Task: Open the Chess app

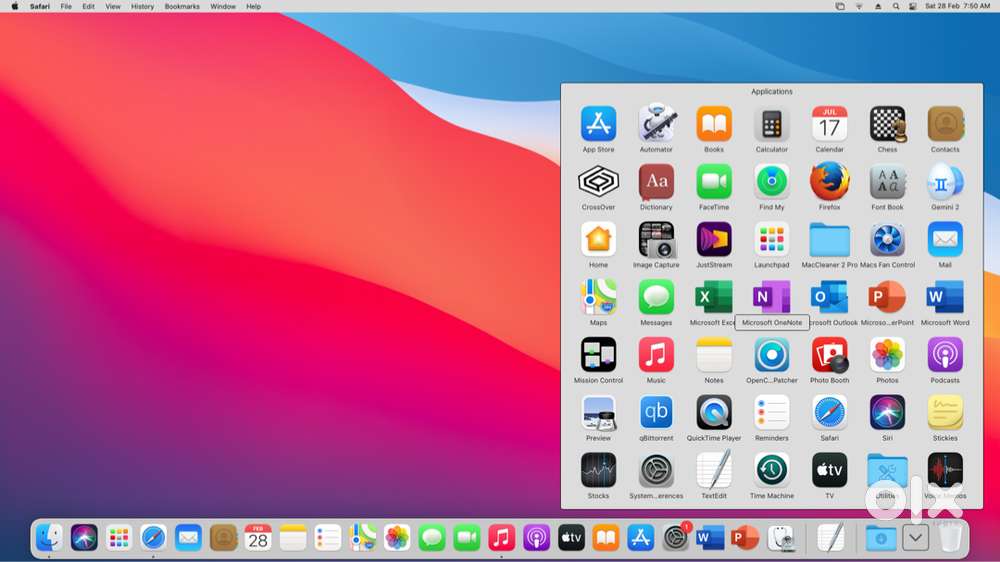Action: (x=887, y=124)
